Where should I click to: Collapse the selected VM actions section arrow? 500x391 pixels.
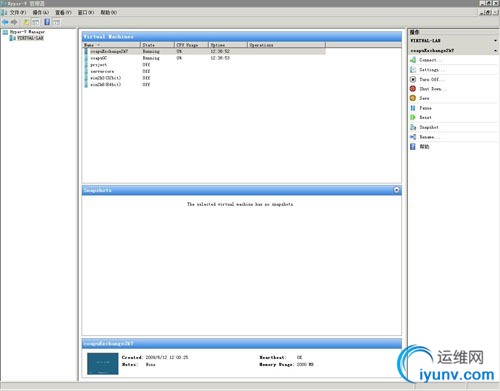pos(495,51)
